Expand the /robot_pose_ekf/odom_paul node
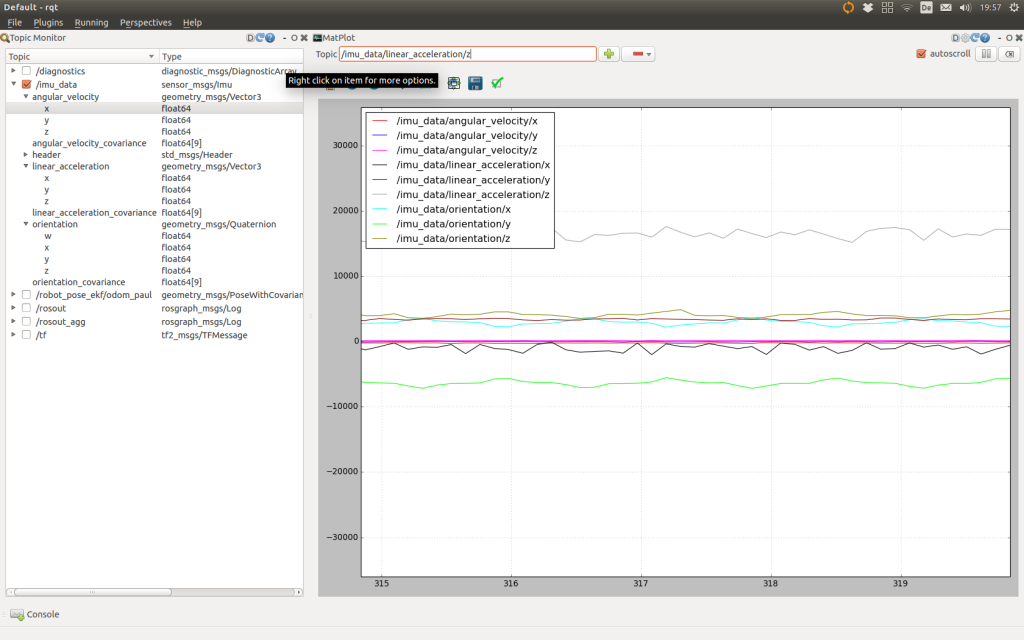 [x=13, y=295]
